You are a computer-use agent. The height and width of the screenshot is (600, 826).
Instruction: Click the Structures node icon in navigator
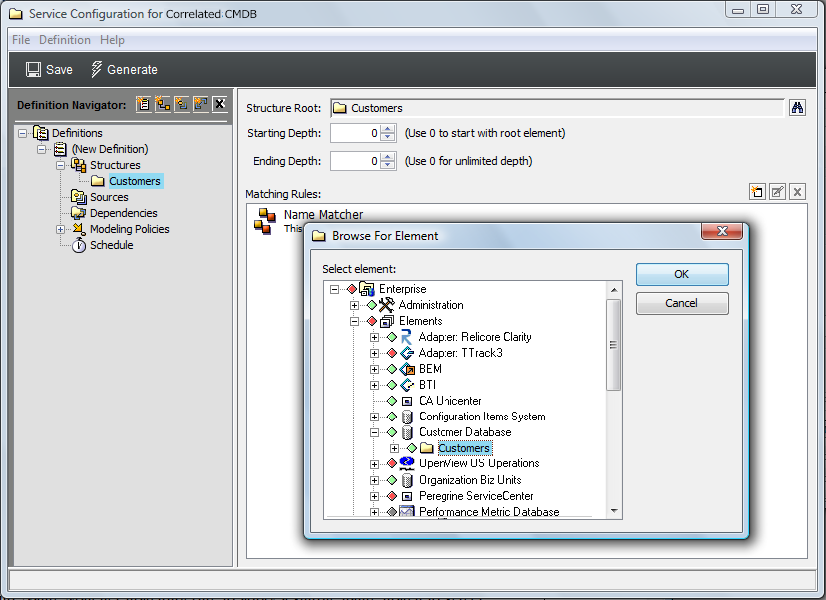[78, 165]
